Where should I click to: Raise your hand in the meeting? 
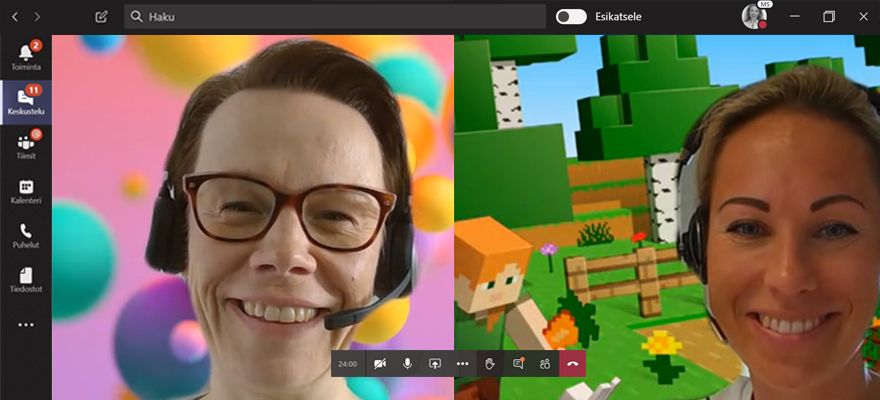(490, 364)
